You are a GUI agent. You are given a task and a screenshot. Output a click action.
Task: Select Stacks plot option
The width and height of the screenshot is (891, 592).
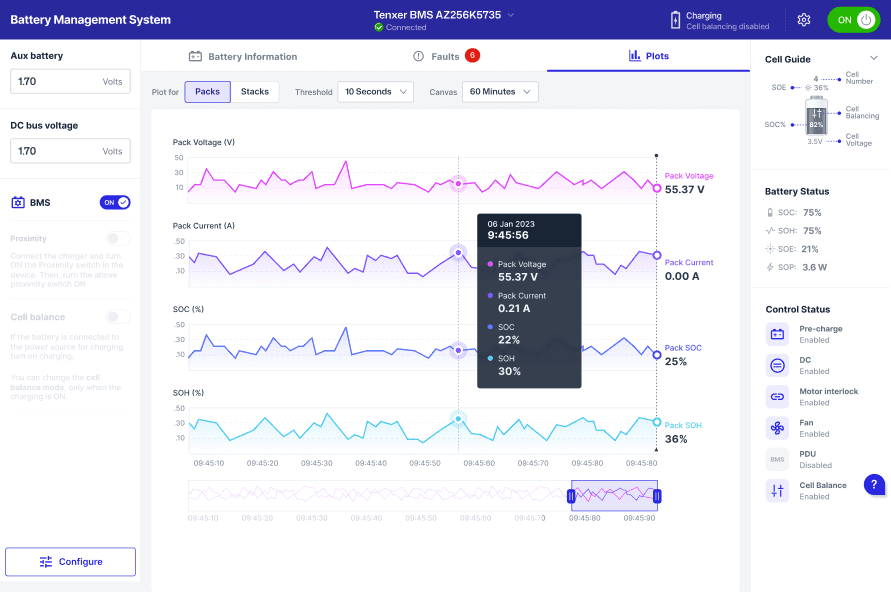(x=255, y=91)
